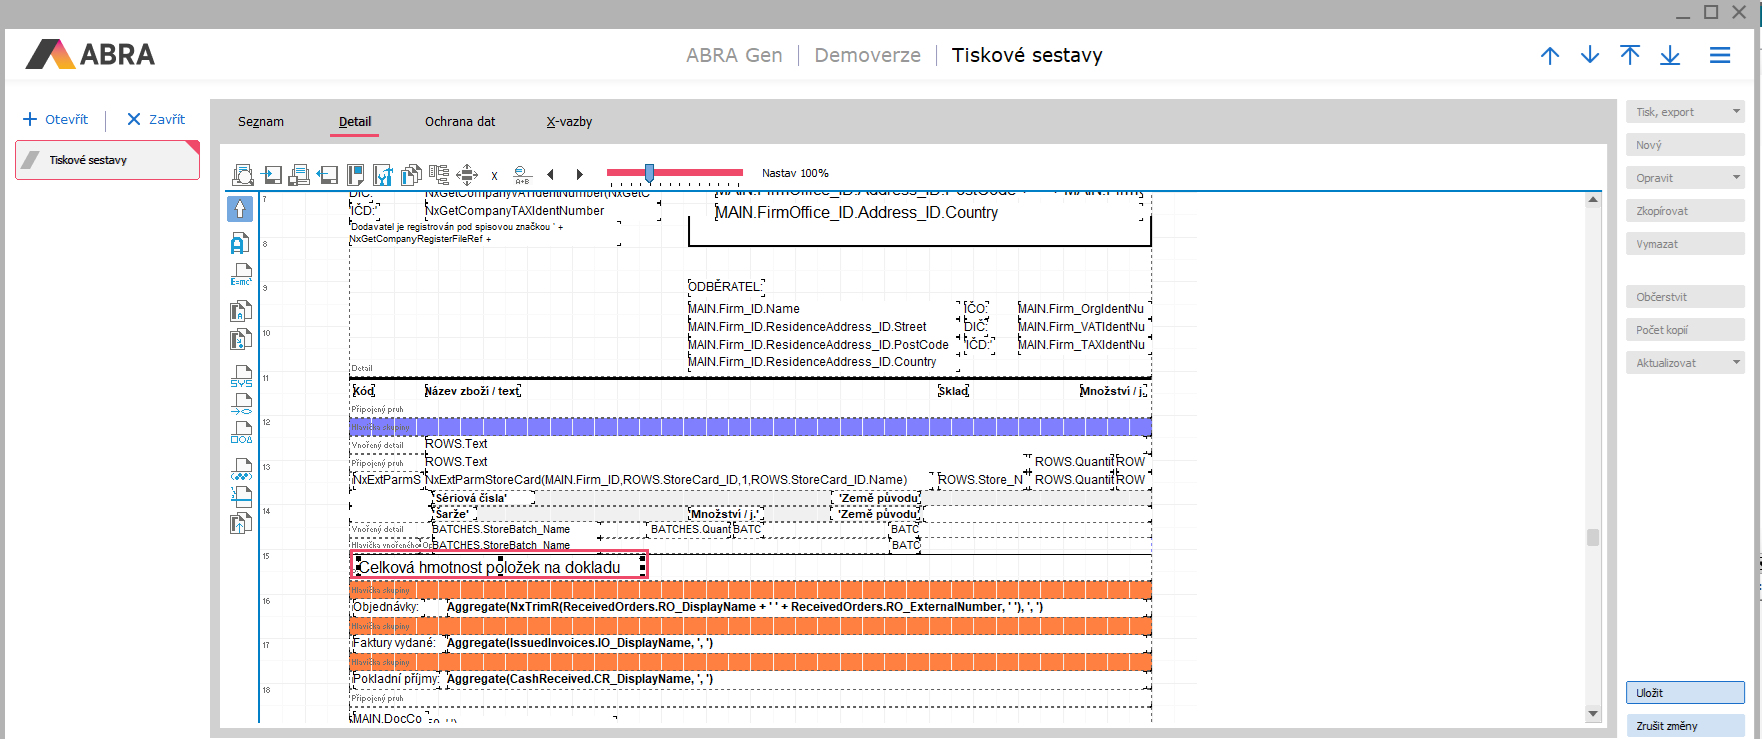Expand the Opravit dropdown arrow
The image size is (1762, 739).
[x=1736, y=178]
